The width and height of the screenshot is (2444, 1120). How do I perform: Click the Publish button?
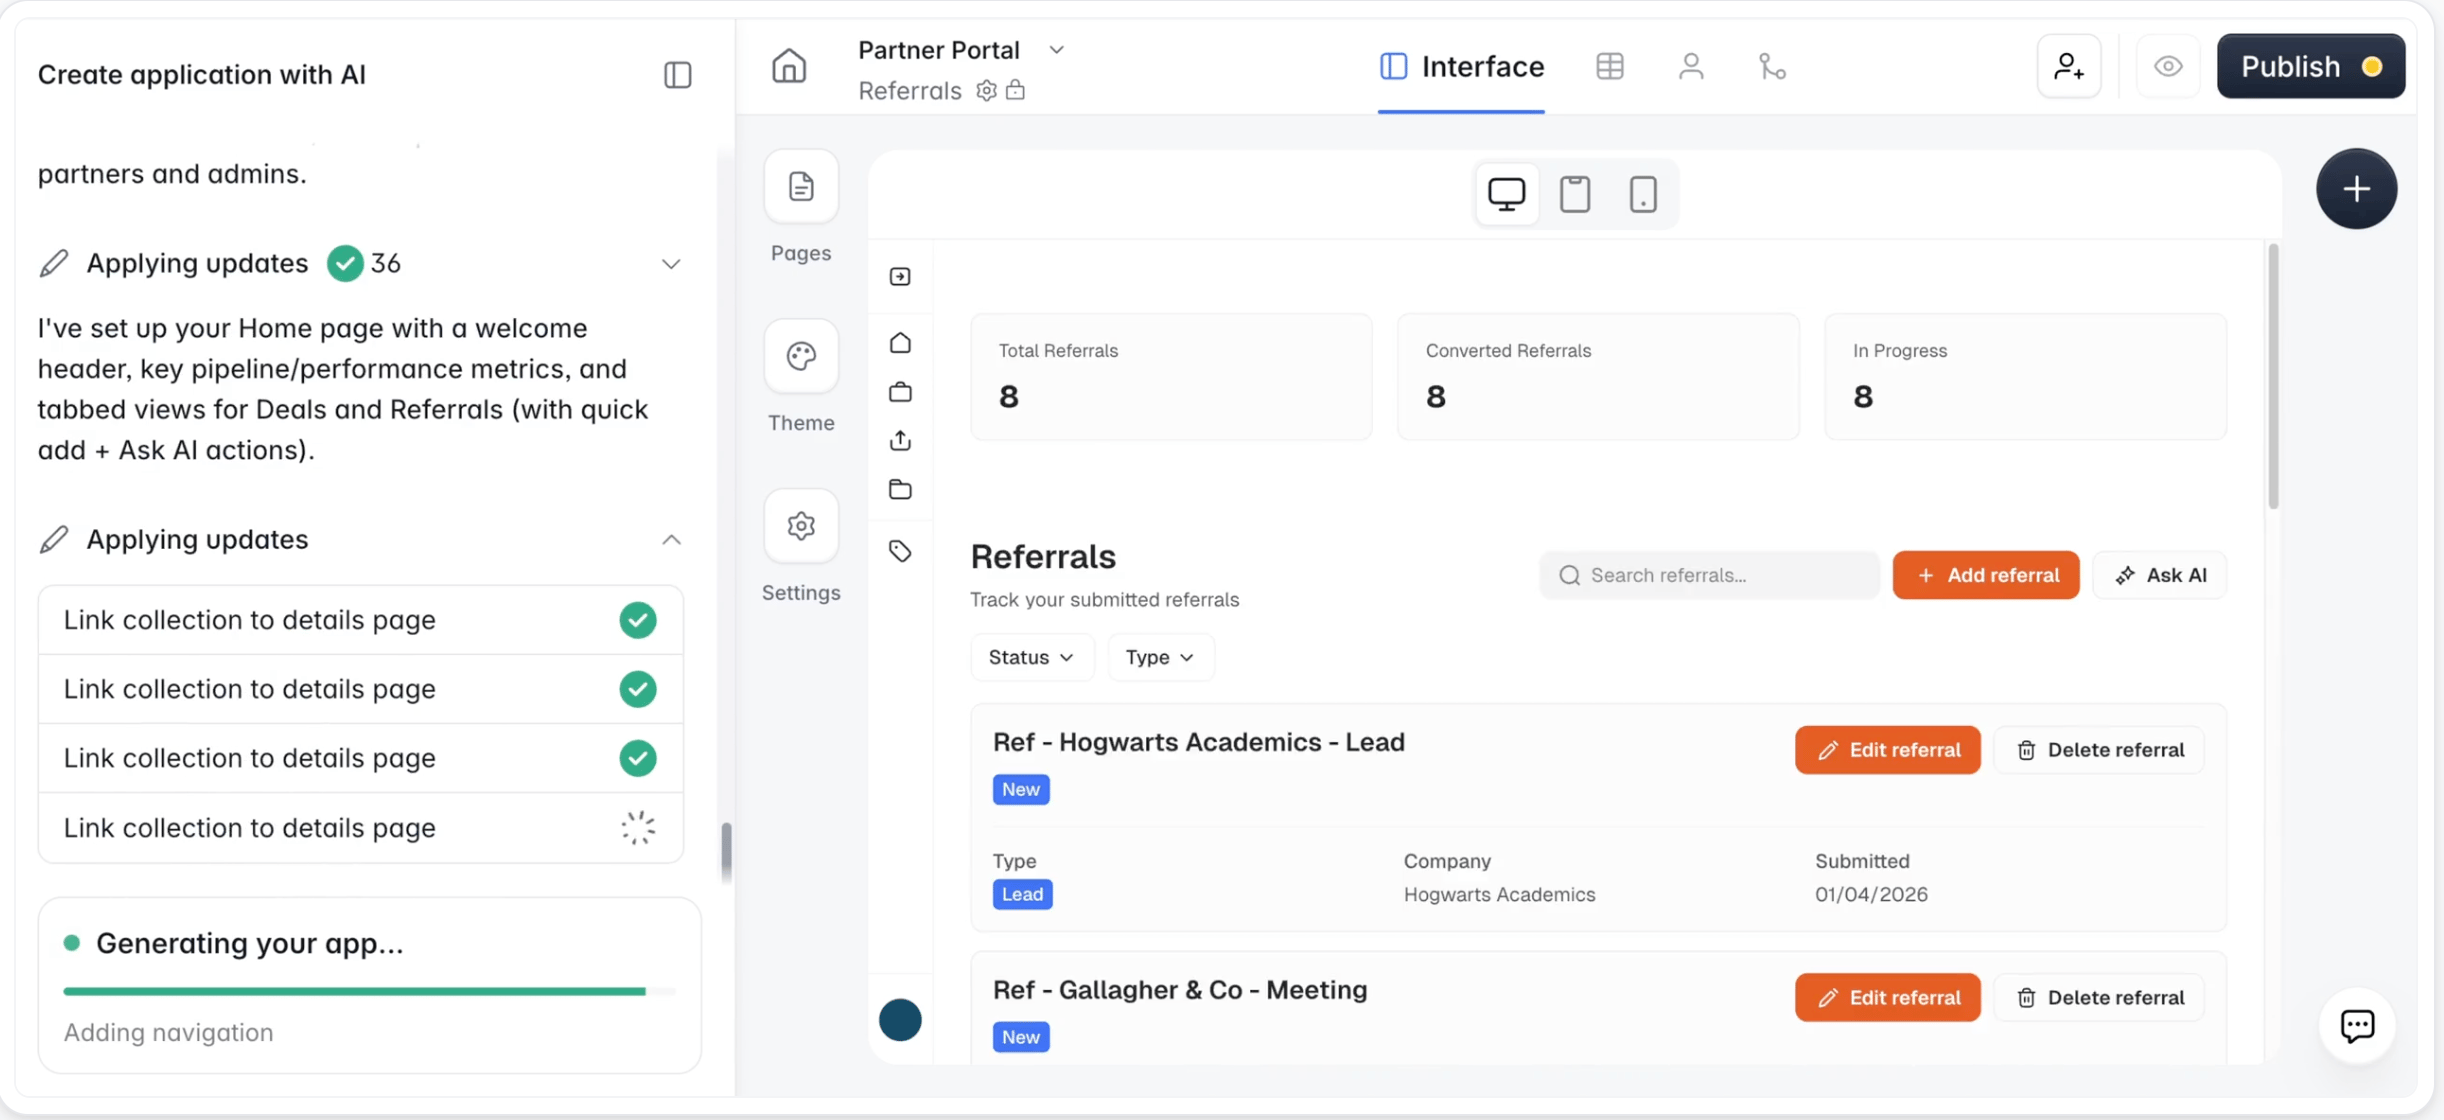click(x=2310, y=66)
